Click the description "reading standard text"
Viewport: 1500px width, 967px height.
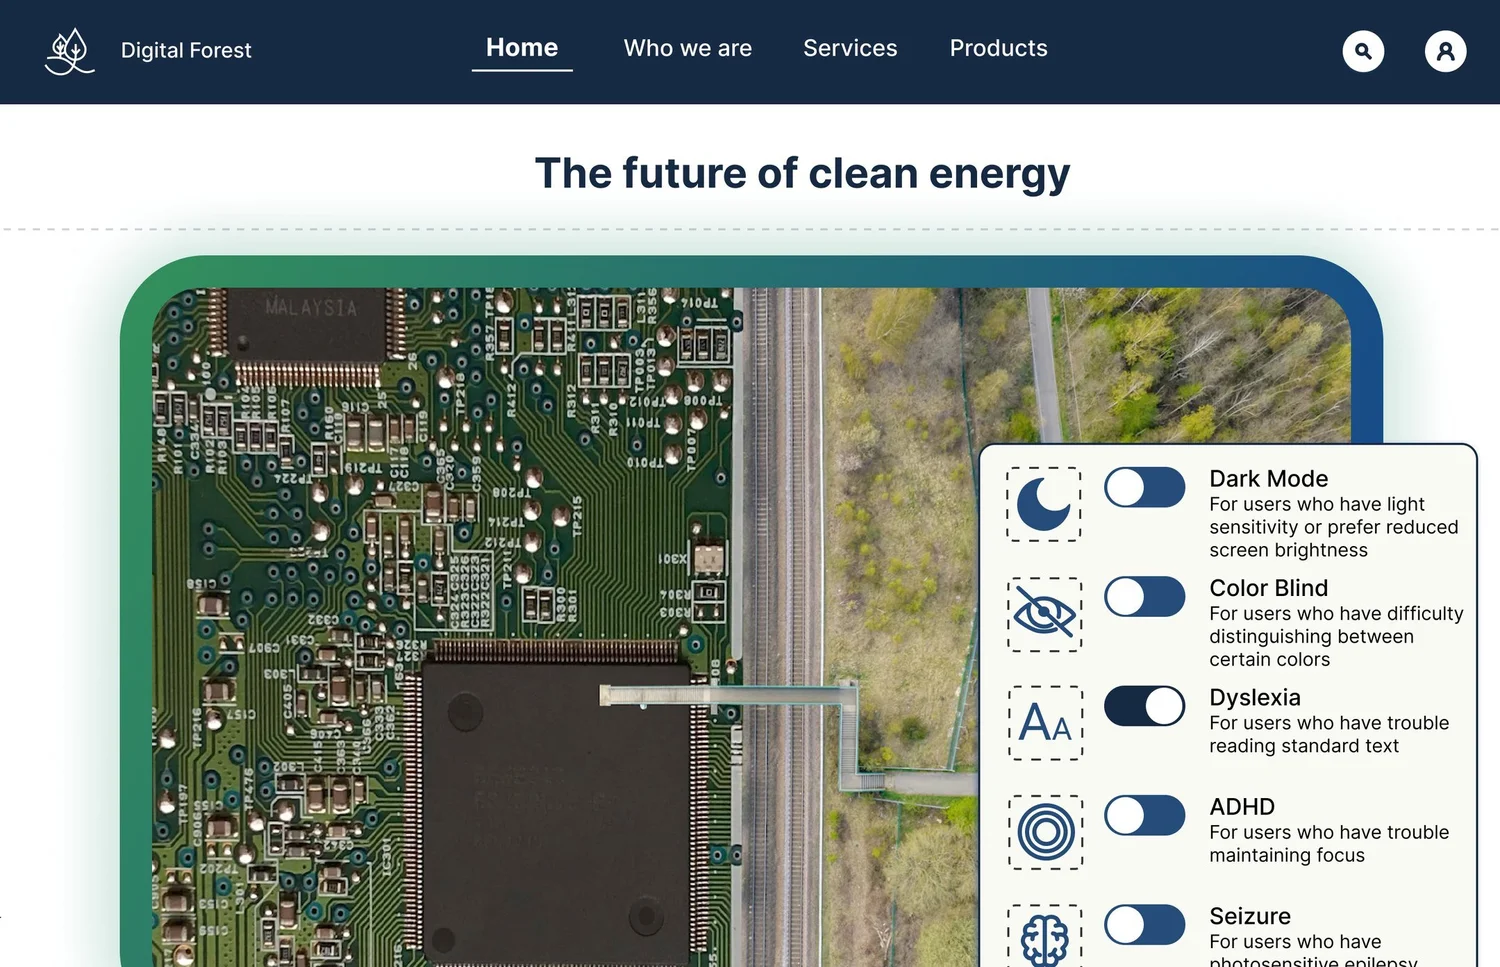click(x=1304, y=746)
